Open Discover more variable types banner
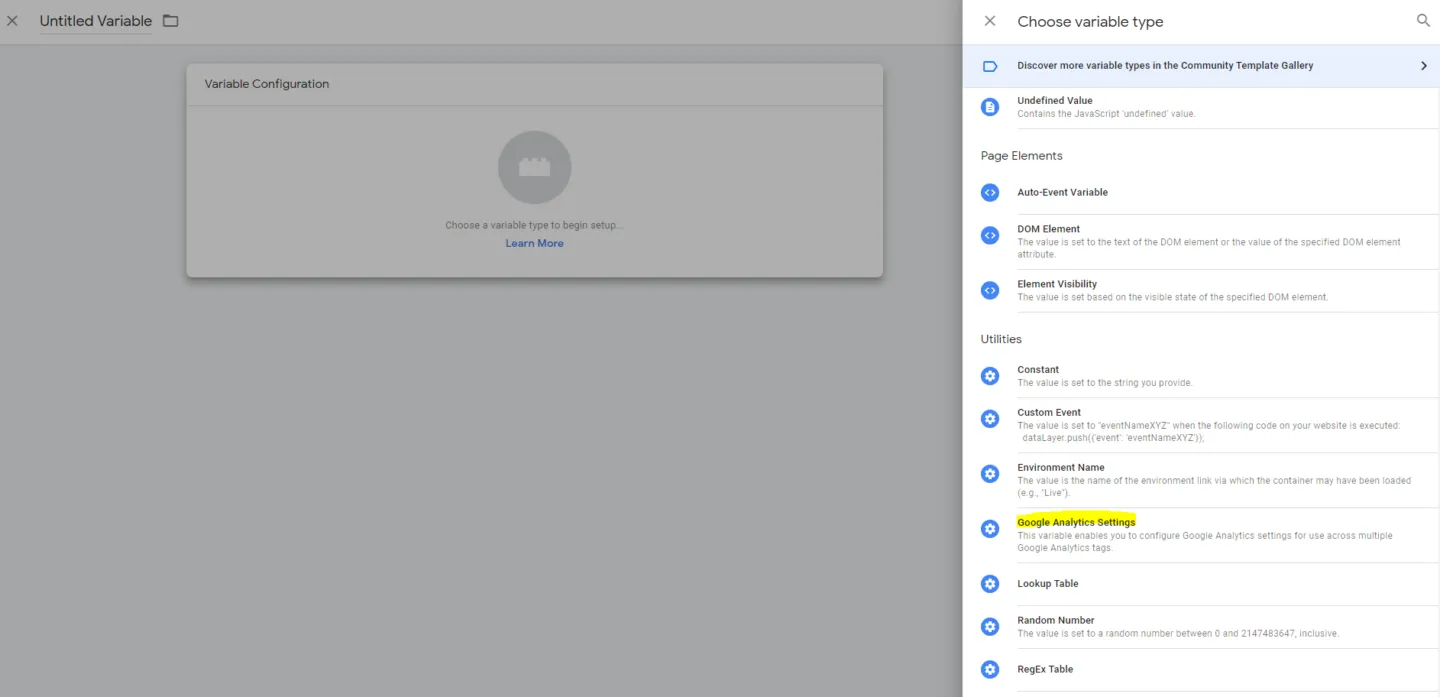Screen dimensions: 1440x697 (1201, 66)
